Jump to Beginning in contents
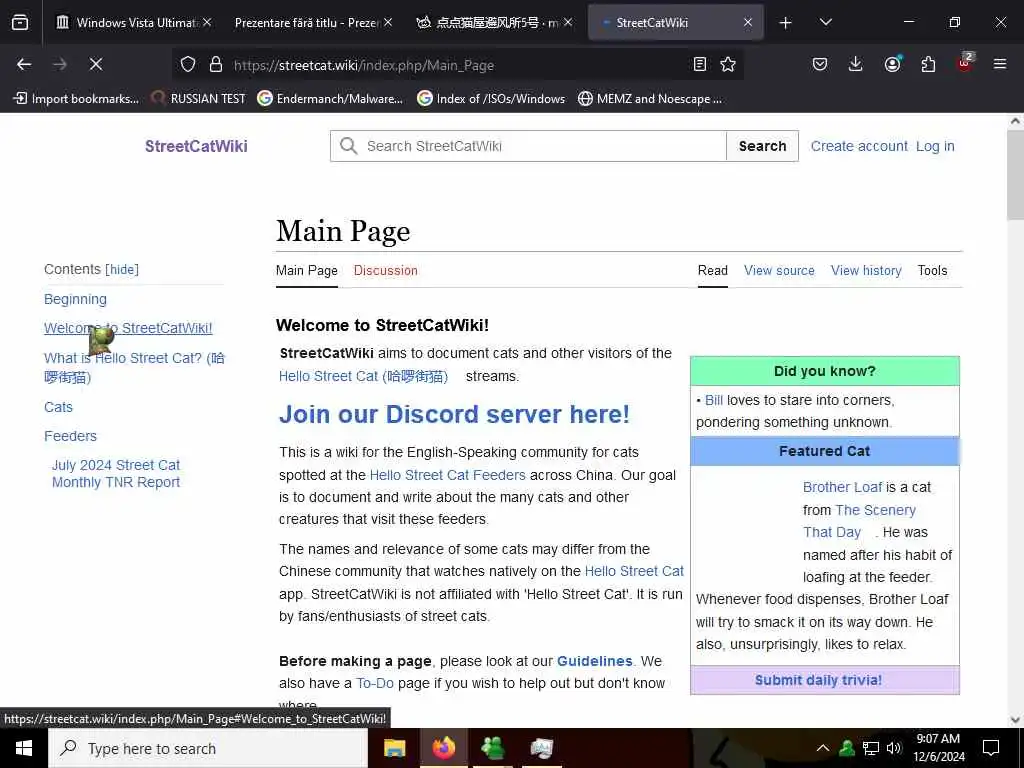The image size is (1024, 768). coord(75,299)
